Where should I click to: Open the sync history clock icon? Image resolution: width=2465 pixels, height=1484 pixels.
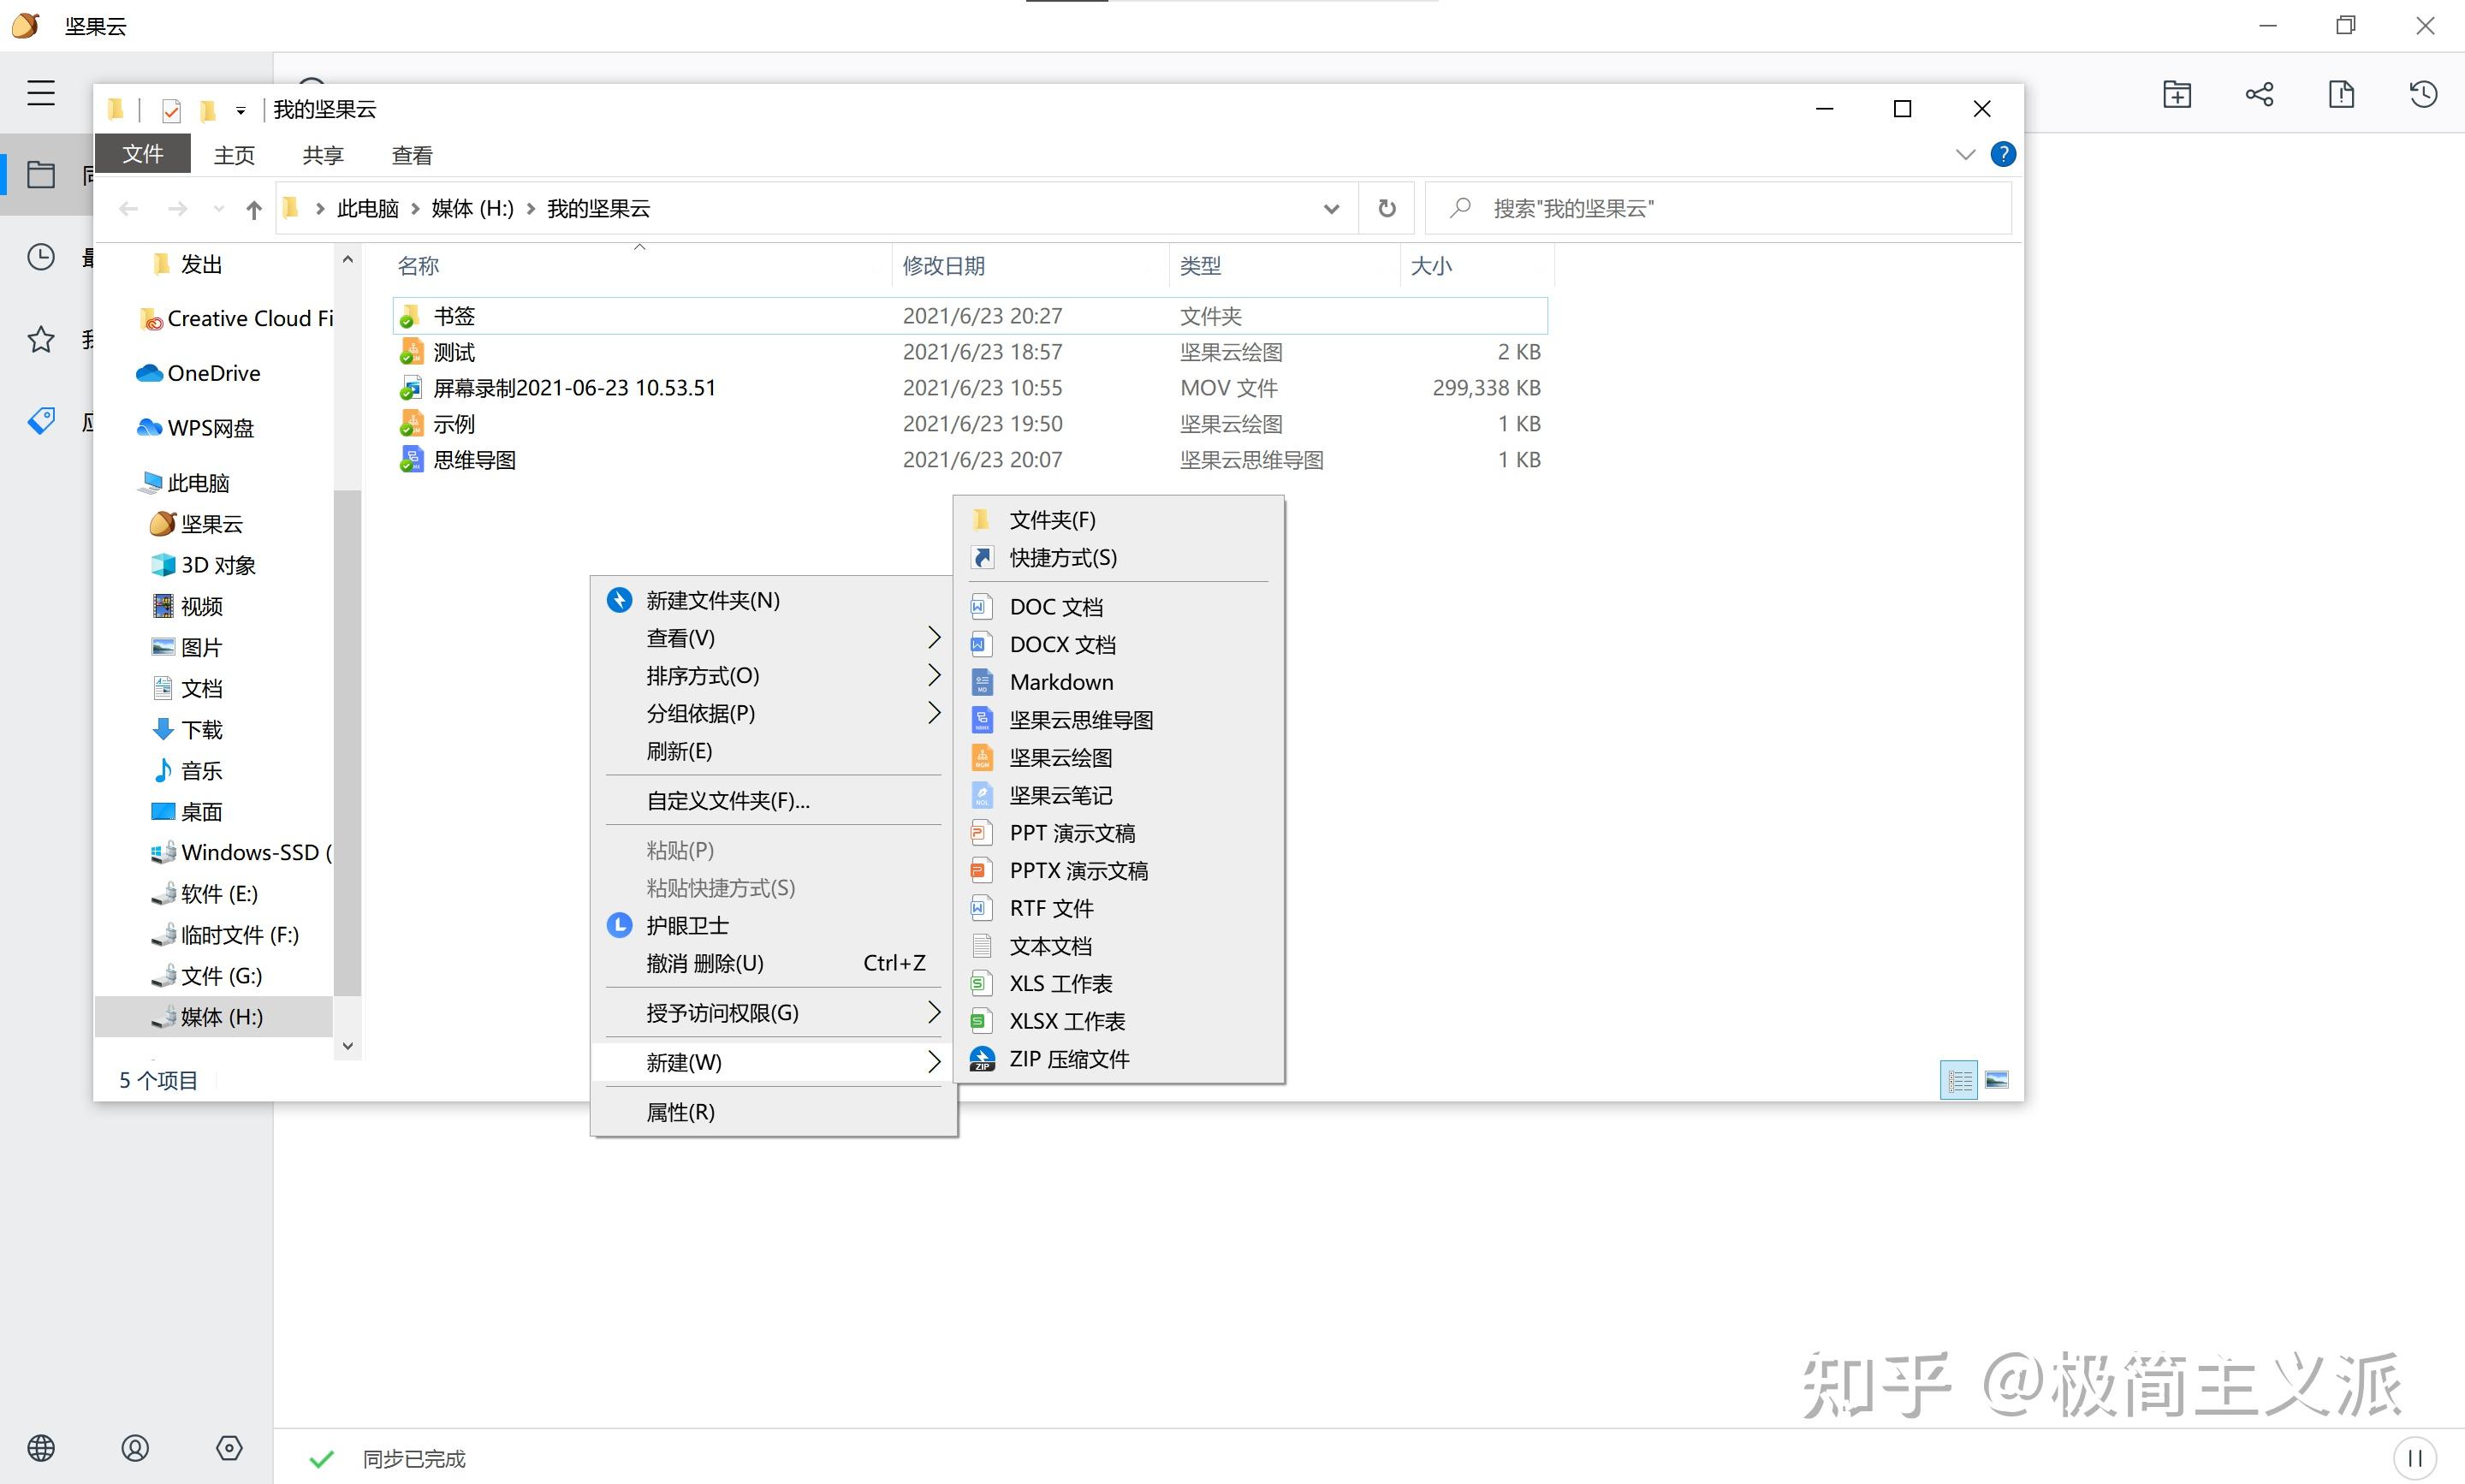2423,95
